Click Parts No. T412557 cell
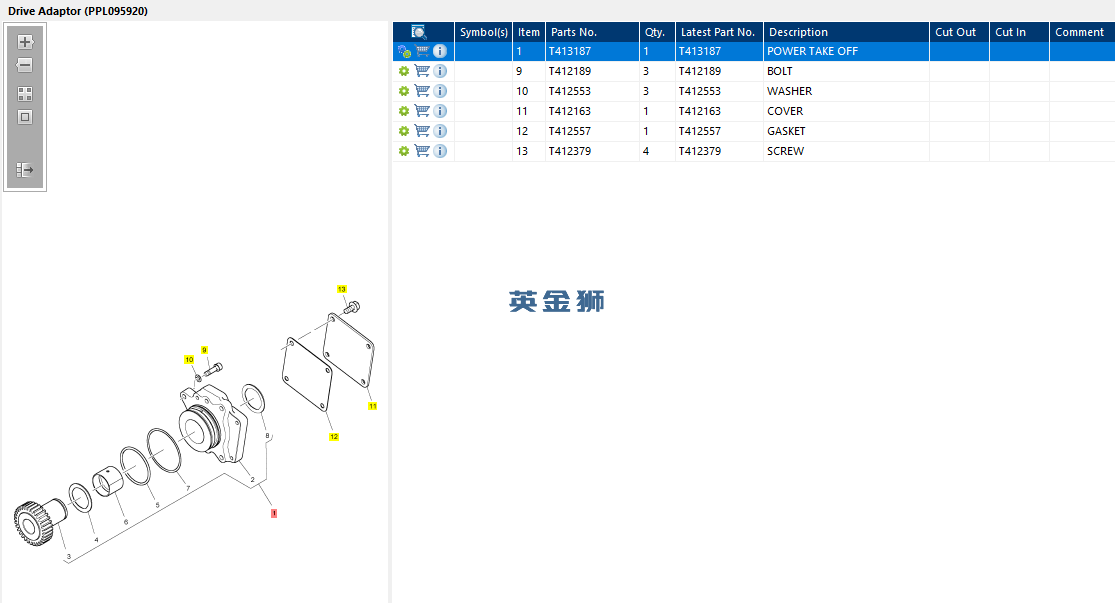 [592, 131]
